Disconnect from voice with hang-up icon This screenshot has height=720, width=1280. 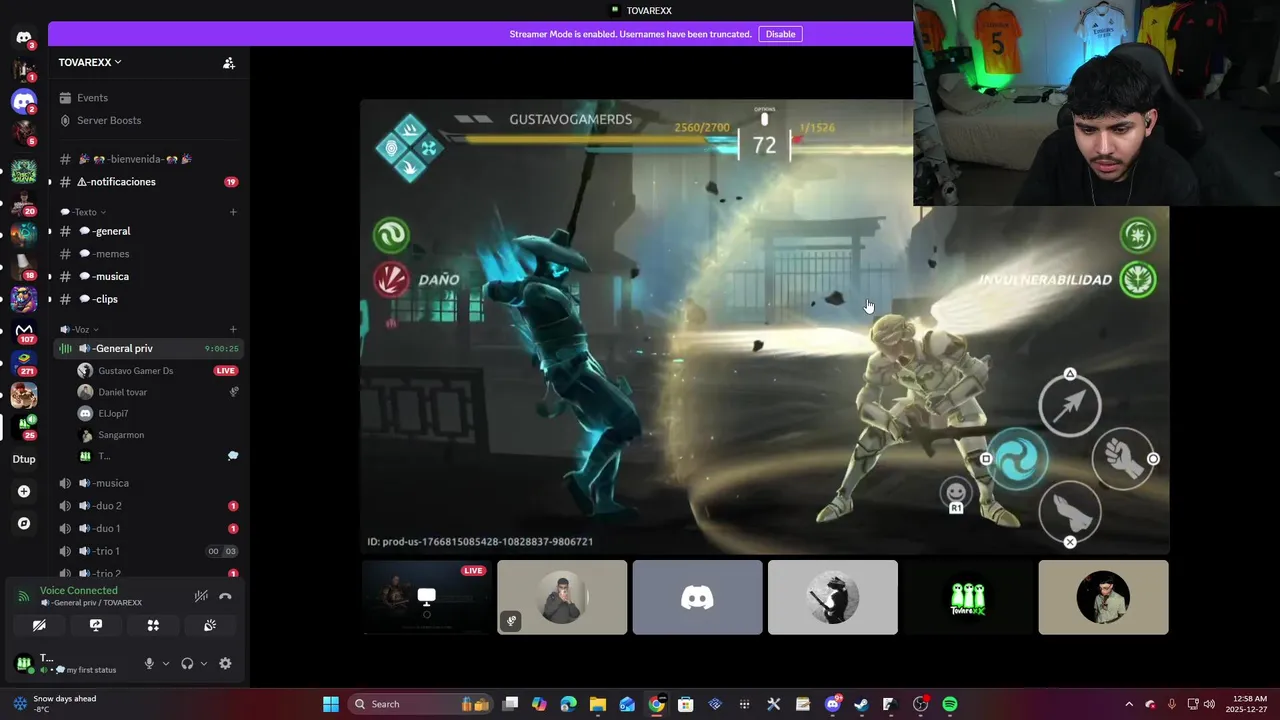click(225, 596)
